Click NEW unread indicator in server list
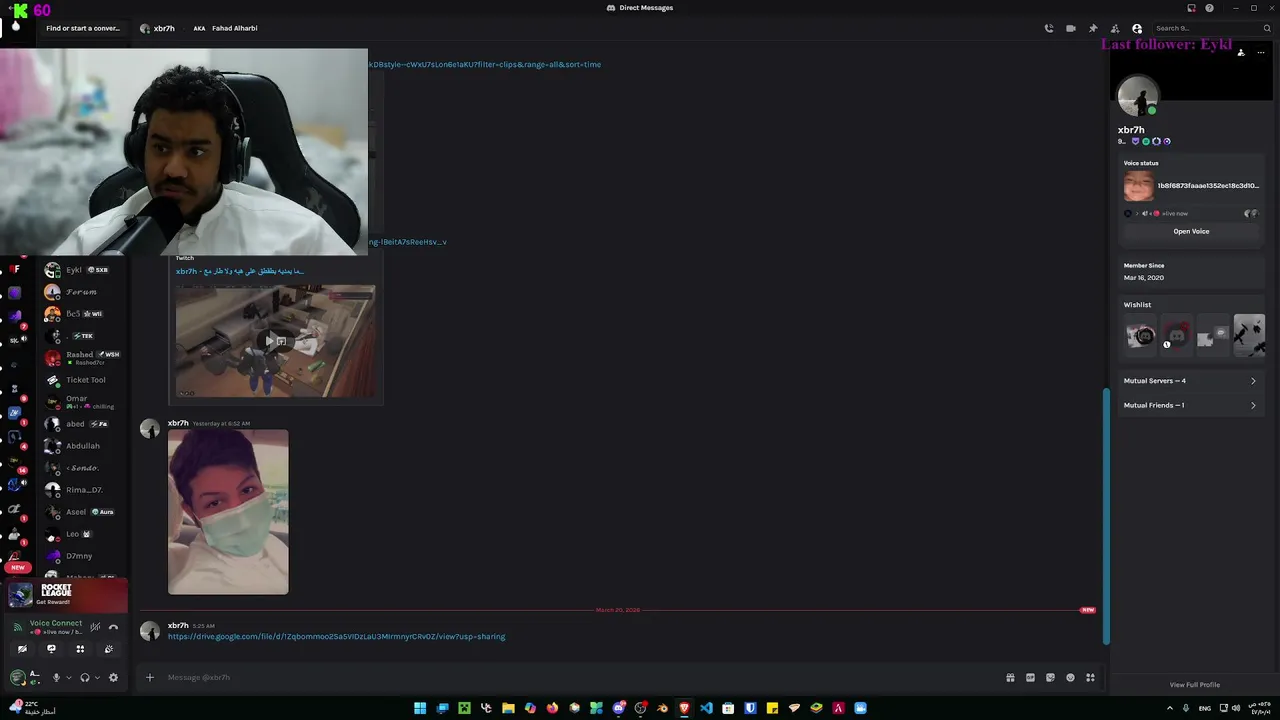This screenshot has height=720, width=1280. [x=17, y=567]
